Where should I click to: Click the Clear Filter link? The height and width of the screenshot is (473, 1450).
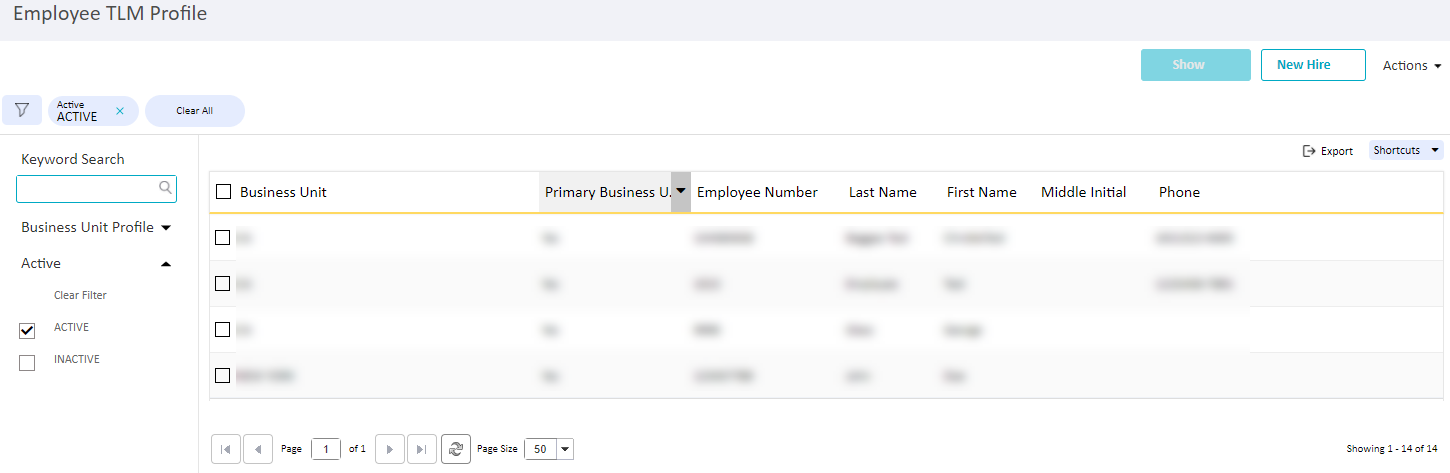[80, 295]
